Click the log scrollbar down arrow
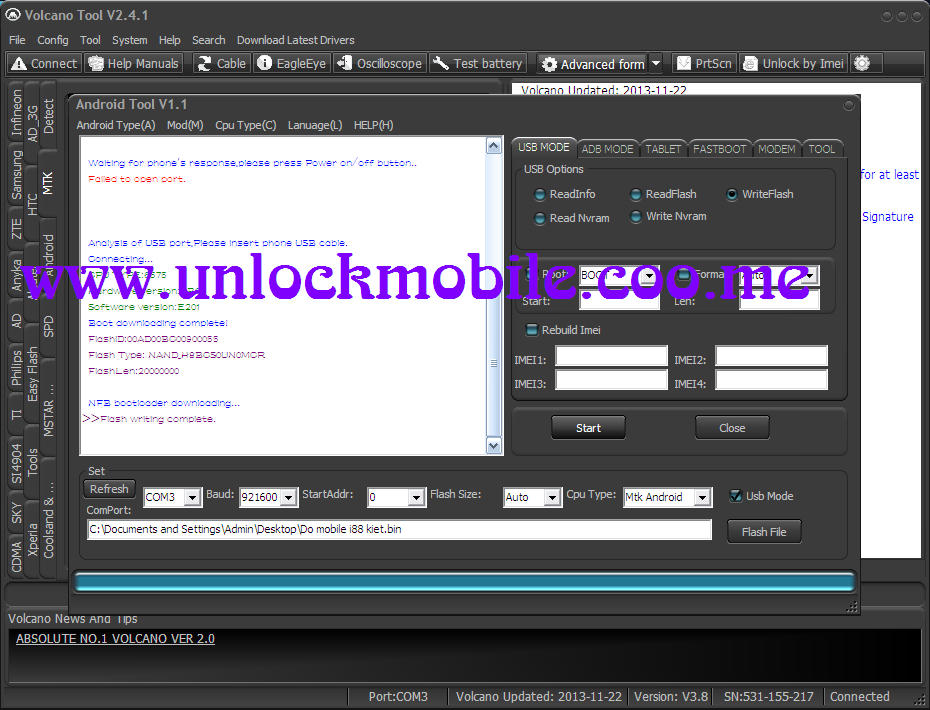 (x=493, y=445)
